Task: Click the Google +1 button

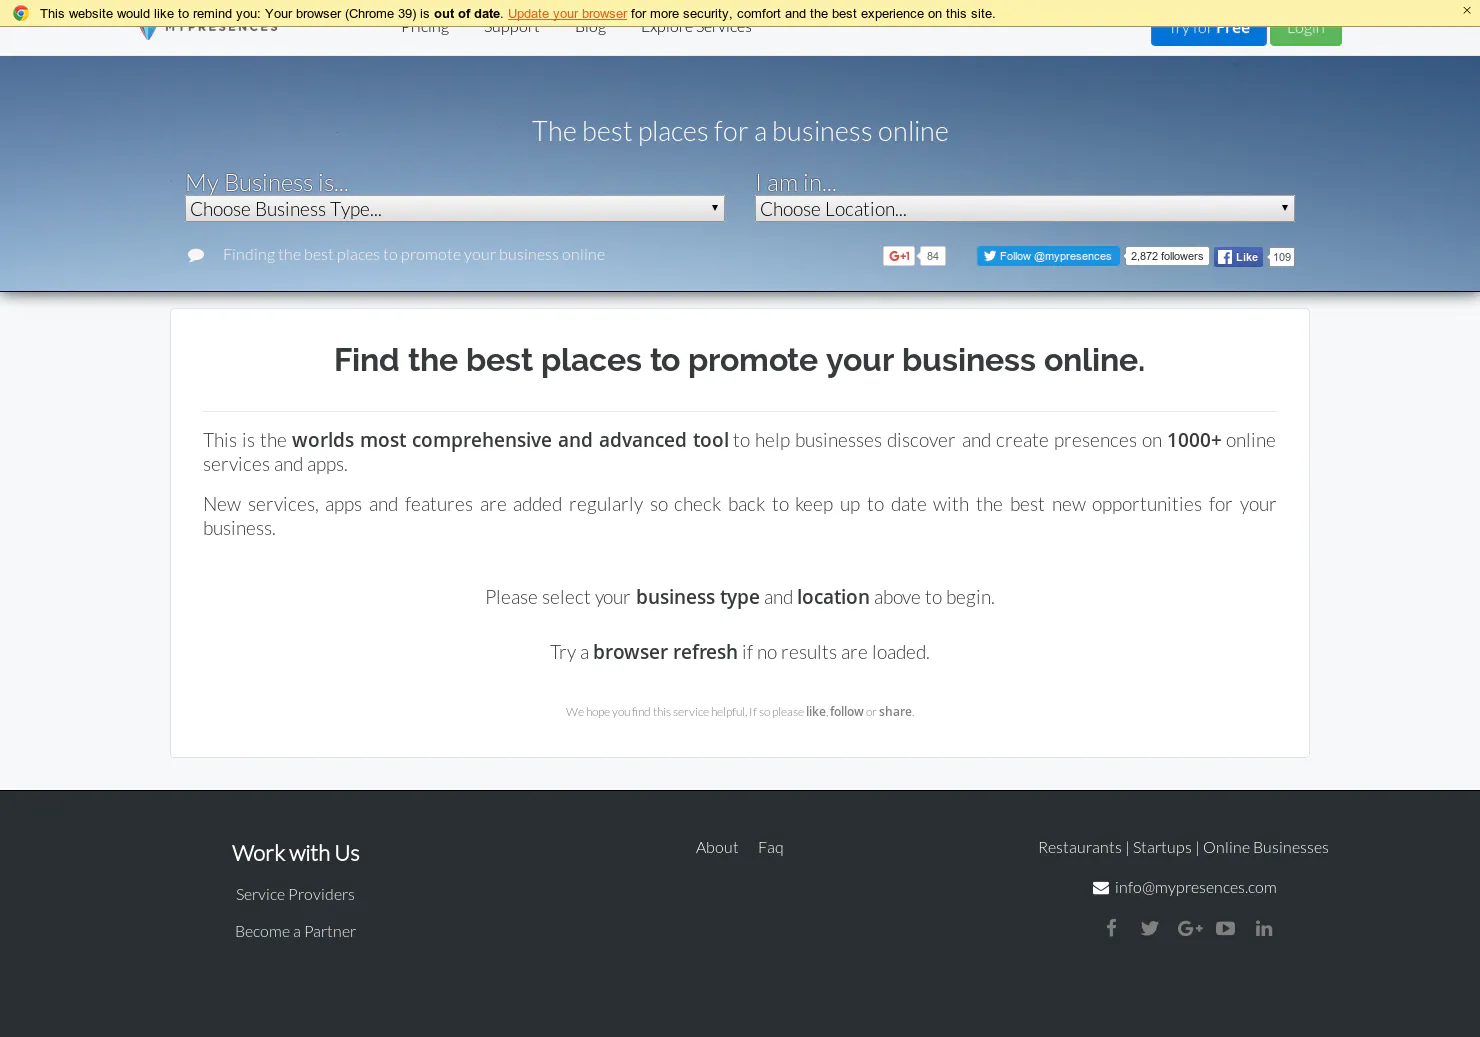Action: pyautogui.click(x=899, y=256)
